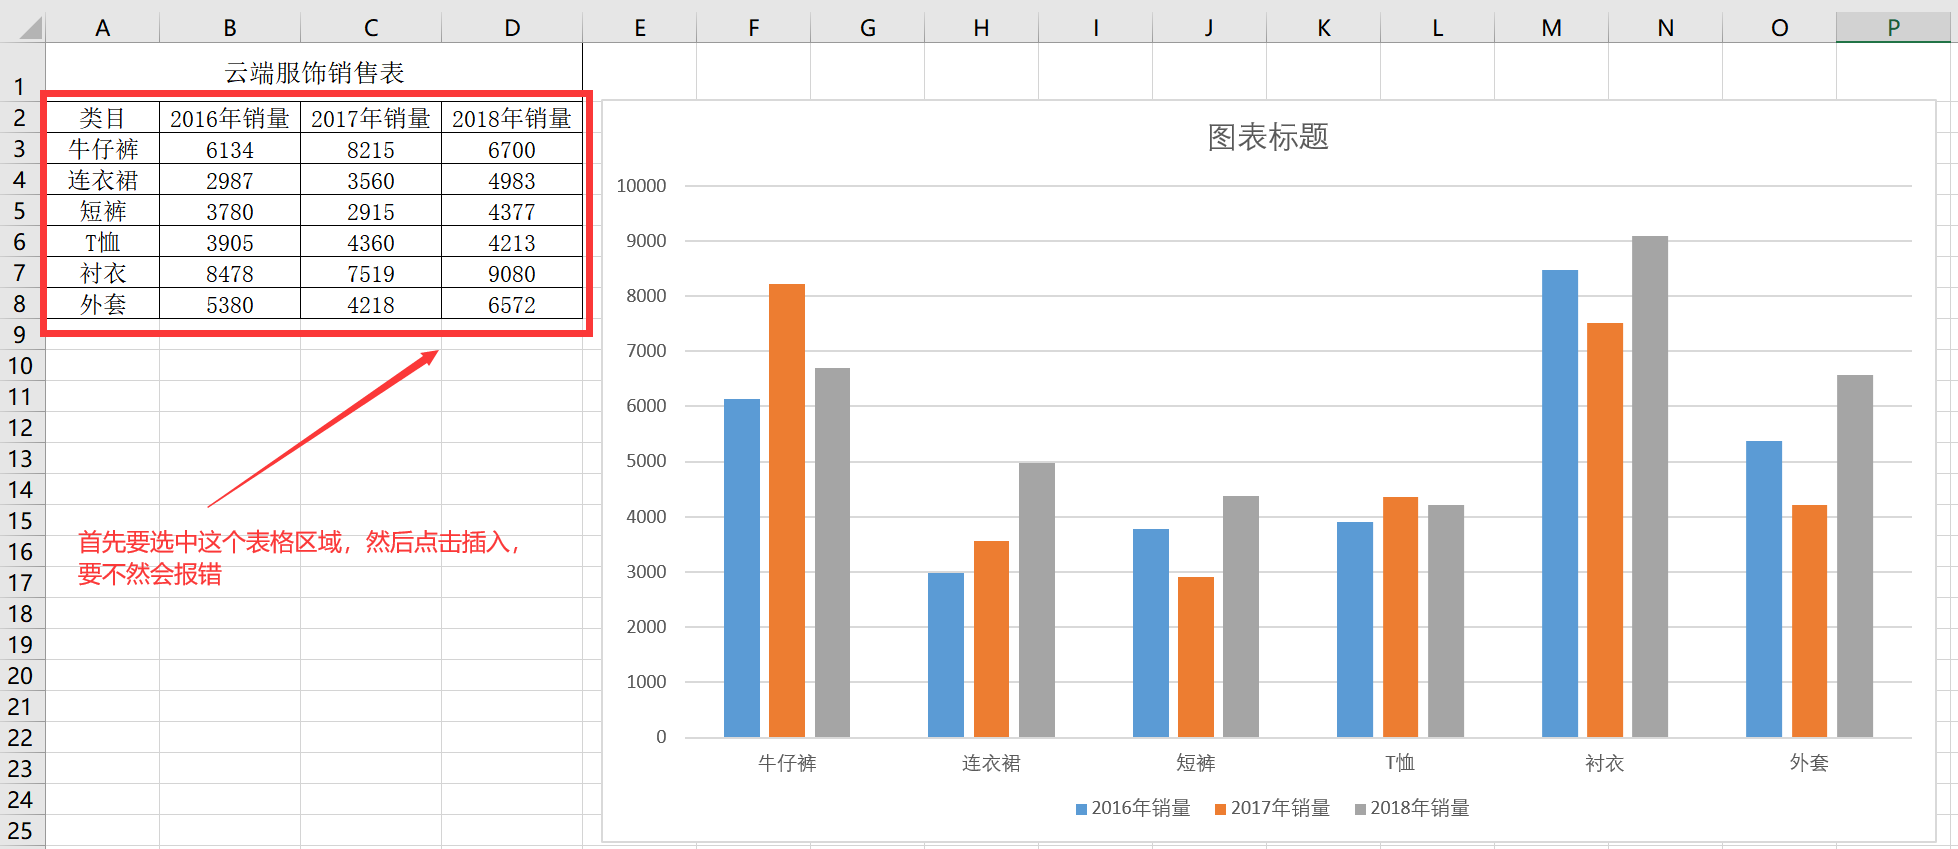Click the 10000 value axis label
Screen dimensions: 1958x849
point(641,186)
